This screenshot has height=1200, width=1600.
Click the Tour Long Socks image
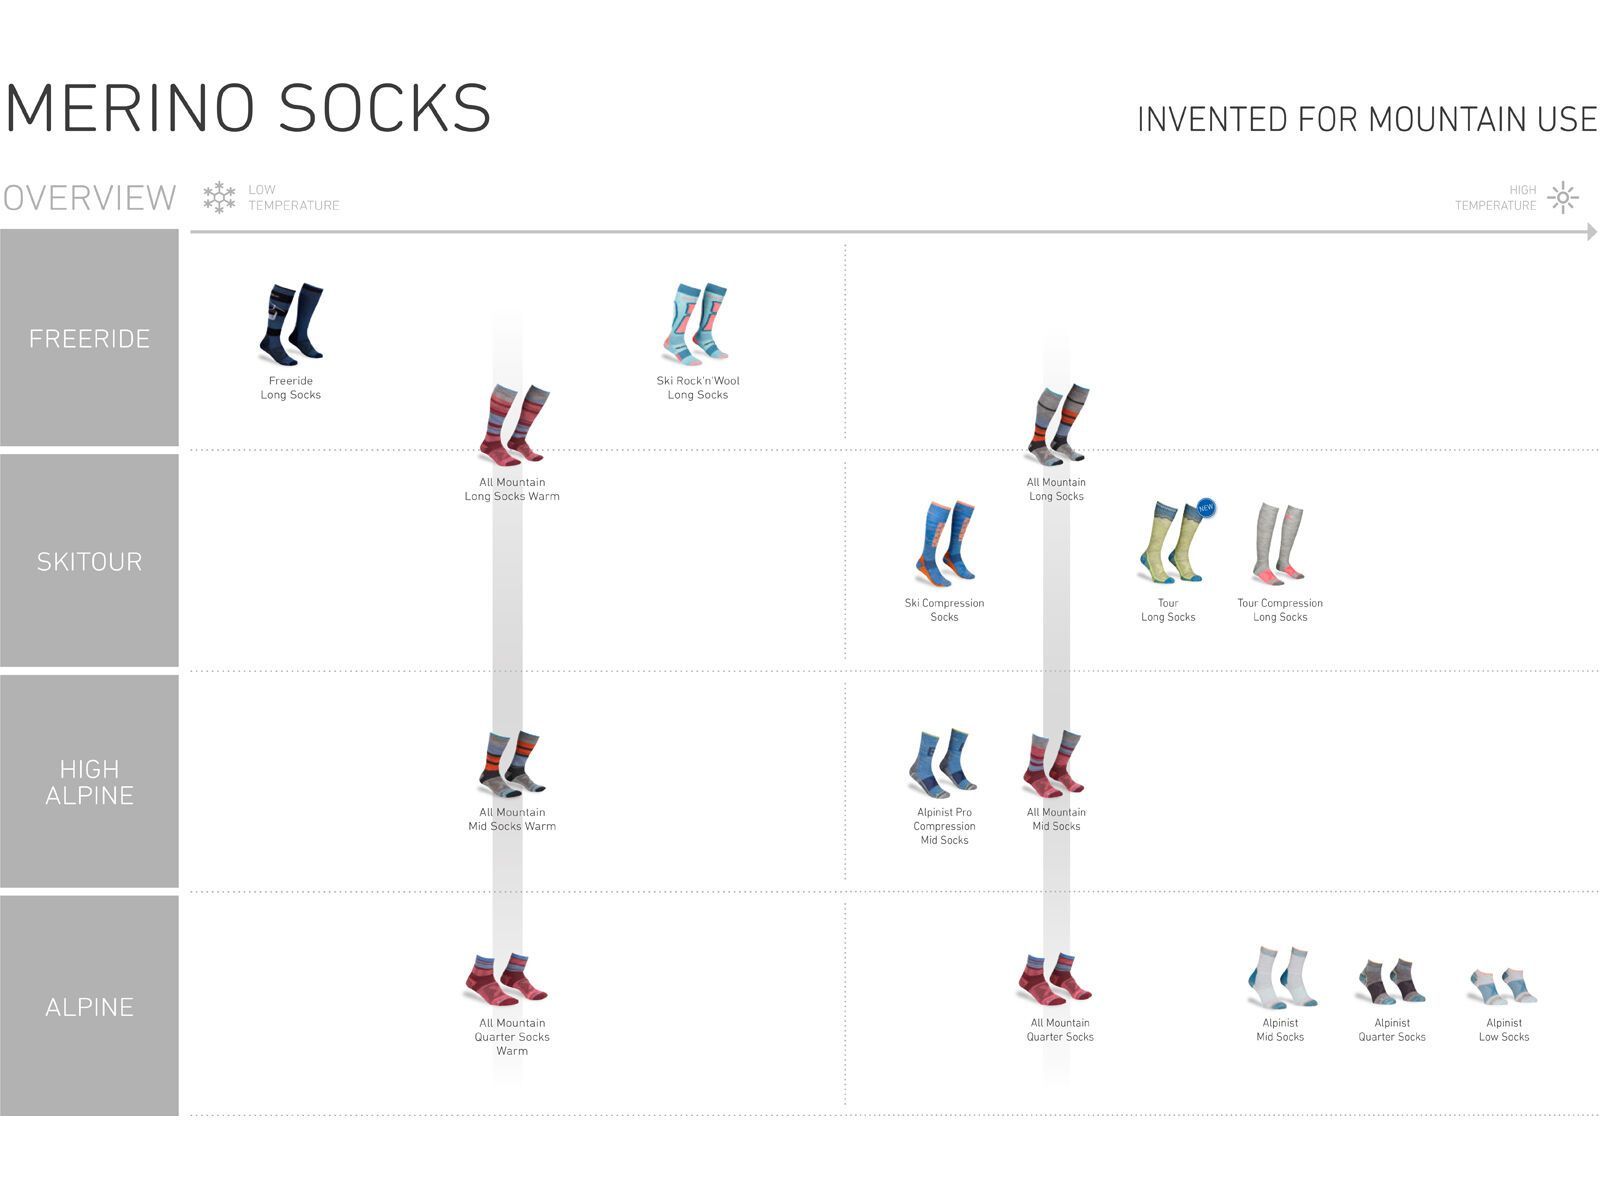pos(1170,543)
